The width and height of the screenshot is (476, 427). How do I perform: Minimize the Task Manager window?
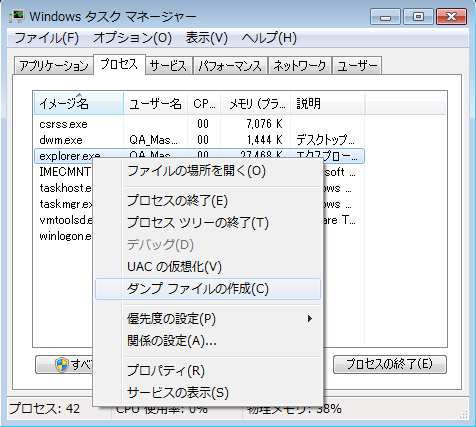pyautogui.click(x=385, y=16)
